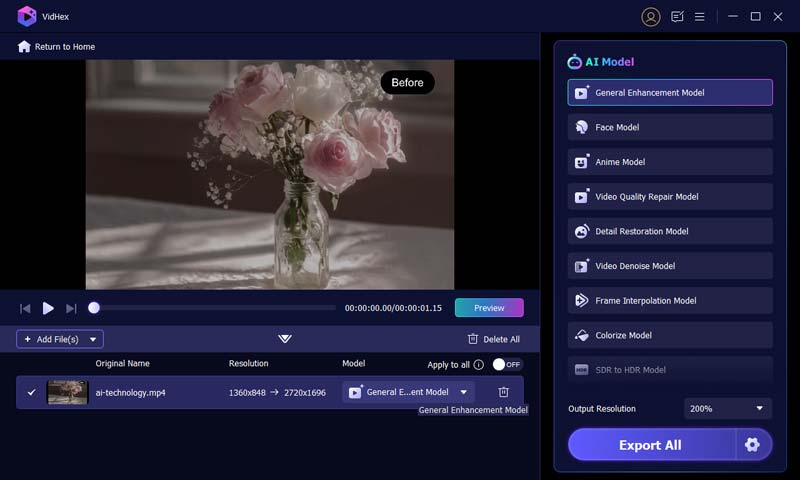Viewport: 800px width, 480px height.
Task: Click the Anime Model smiley icon
Action: 582,162
